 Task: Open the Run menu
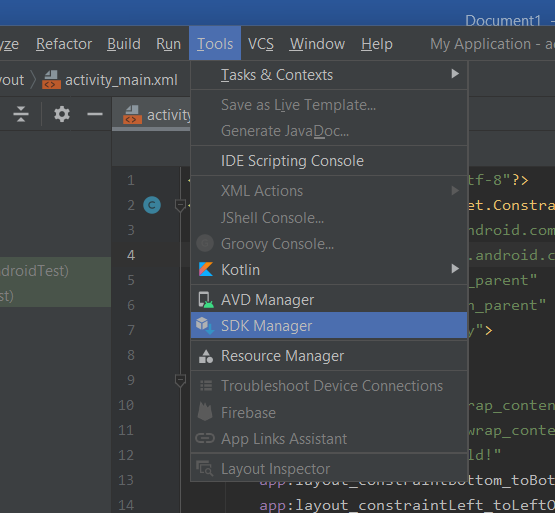pos(168,44)
